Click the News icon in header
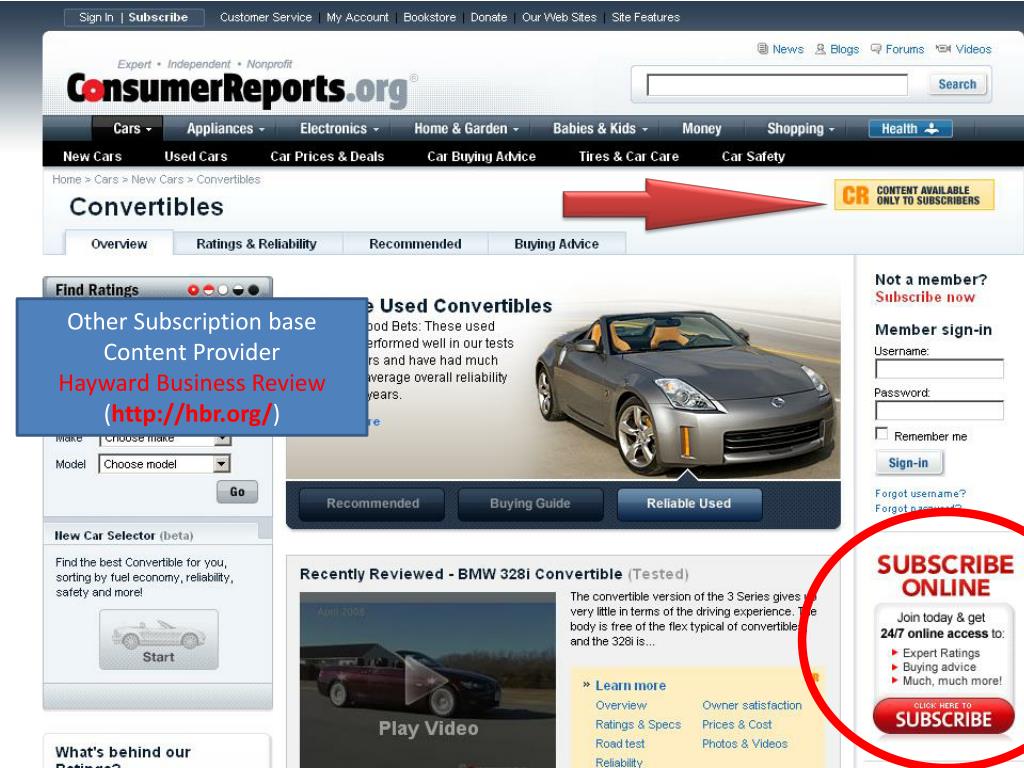1024x768 pixels. [x=762, y=49]
